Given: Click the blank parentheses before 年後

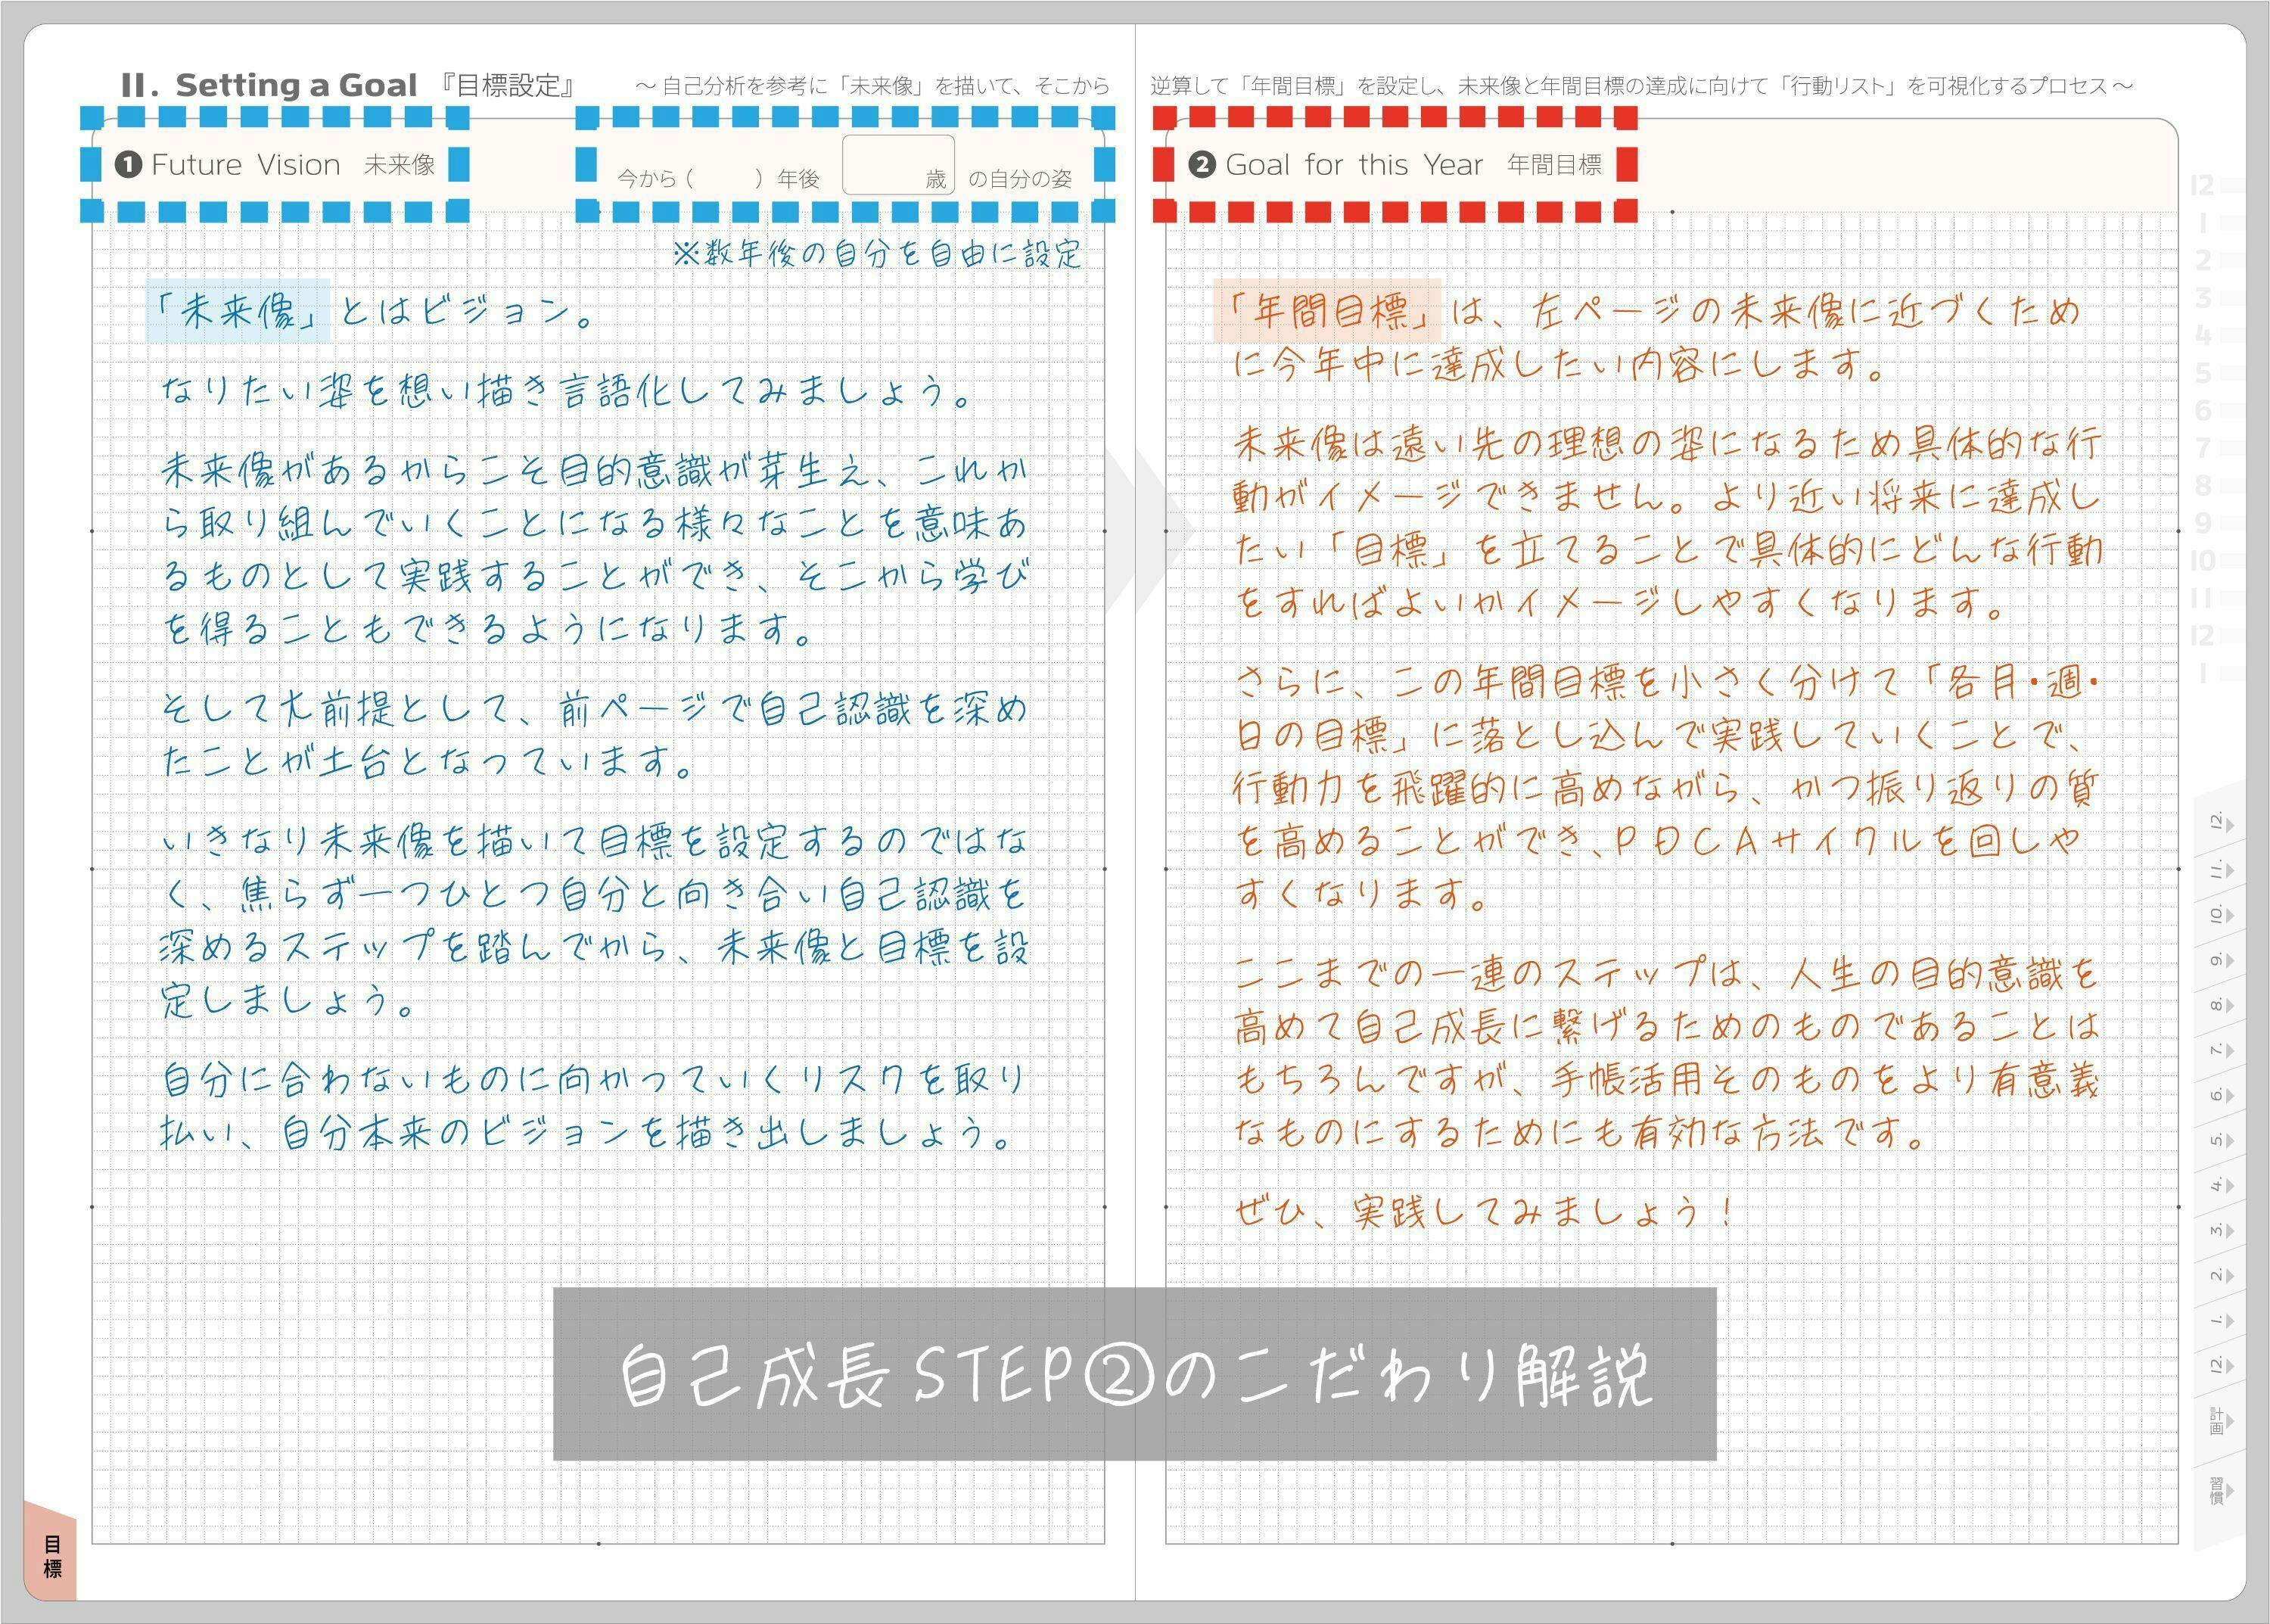Looking at the screenshot, I should tap(724, 179).
